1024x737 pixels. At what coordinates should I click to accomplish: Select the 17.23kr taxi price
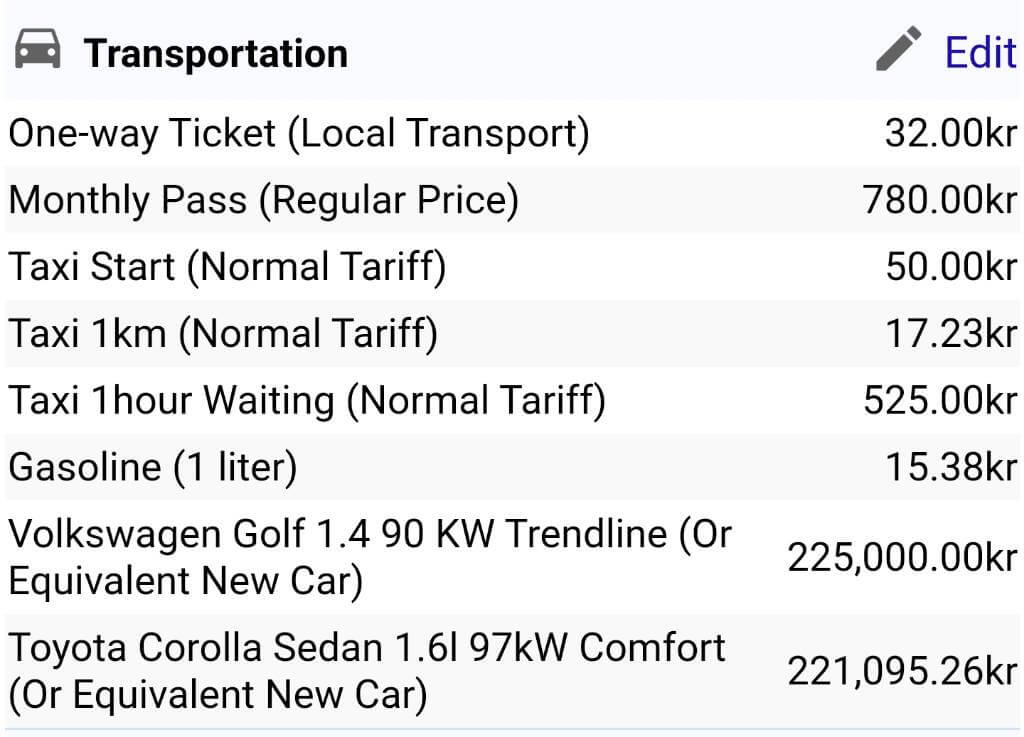[951, 334]
